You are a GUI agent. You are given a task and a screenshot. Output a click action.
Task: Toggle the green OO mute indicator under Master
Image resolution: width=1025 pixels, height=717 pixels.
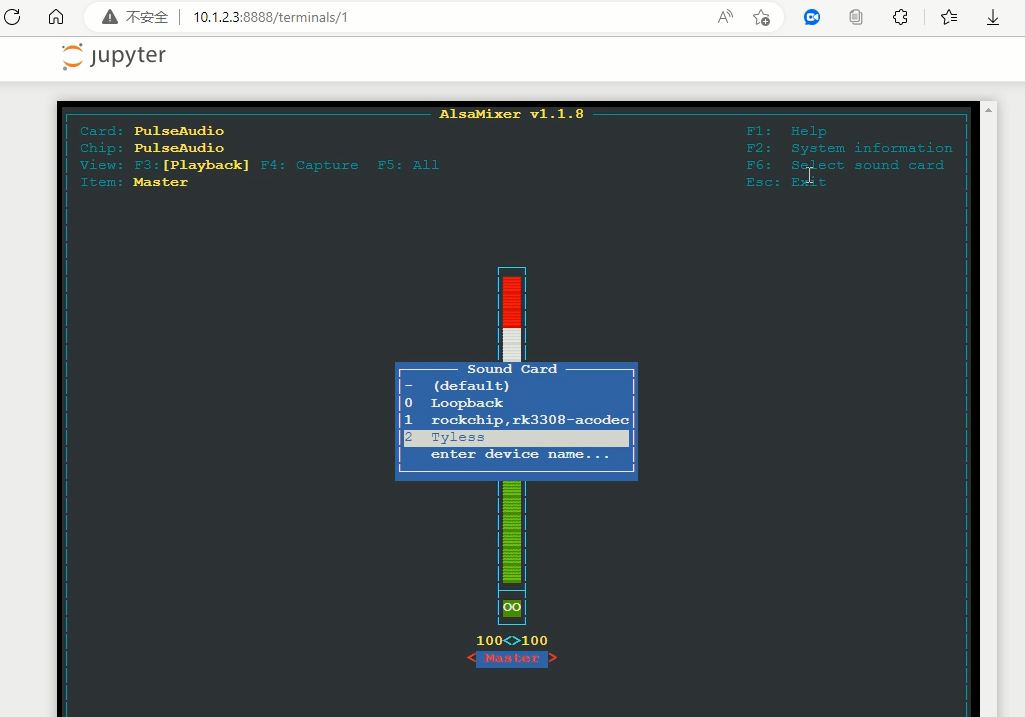point(512,607)
